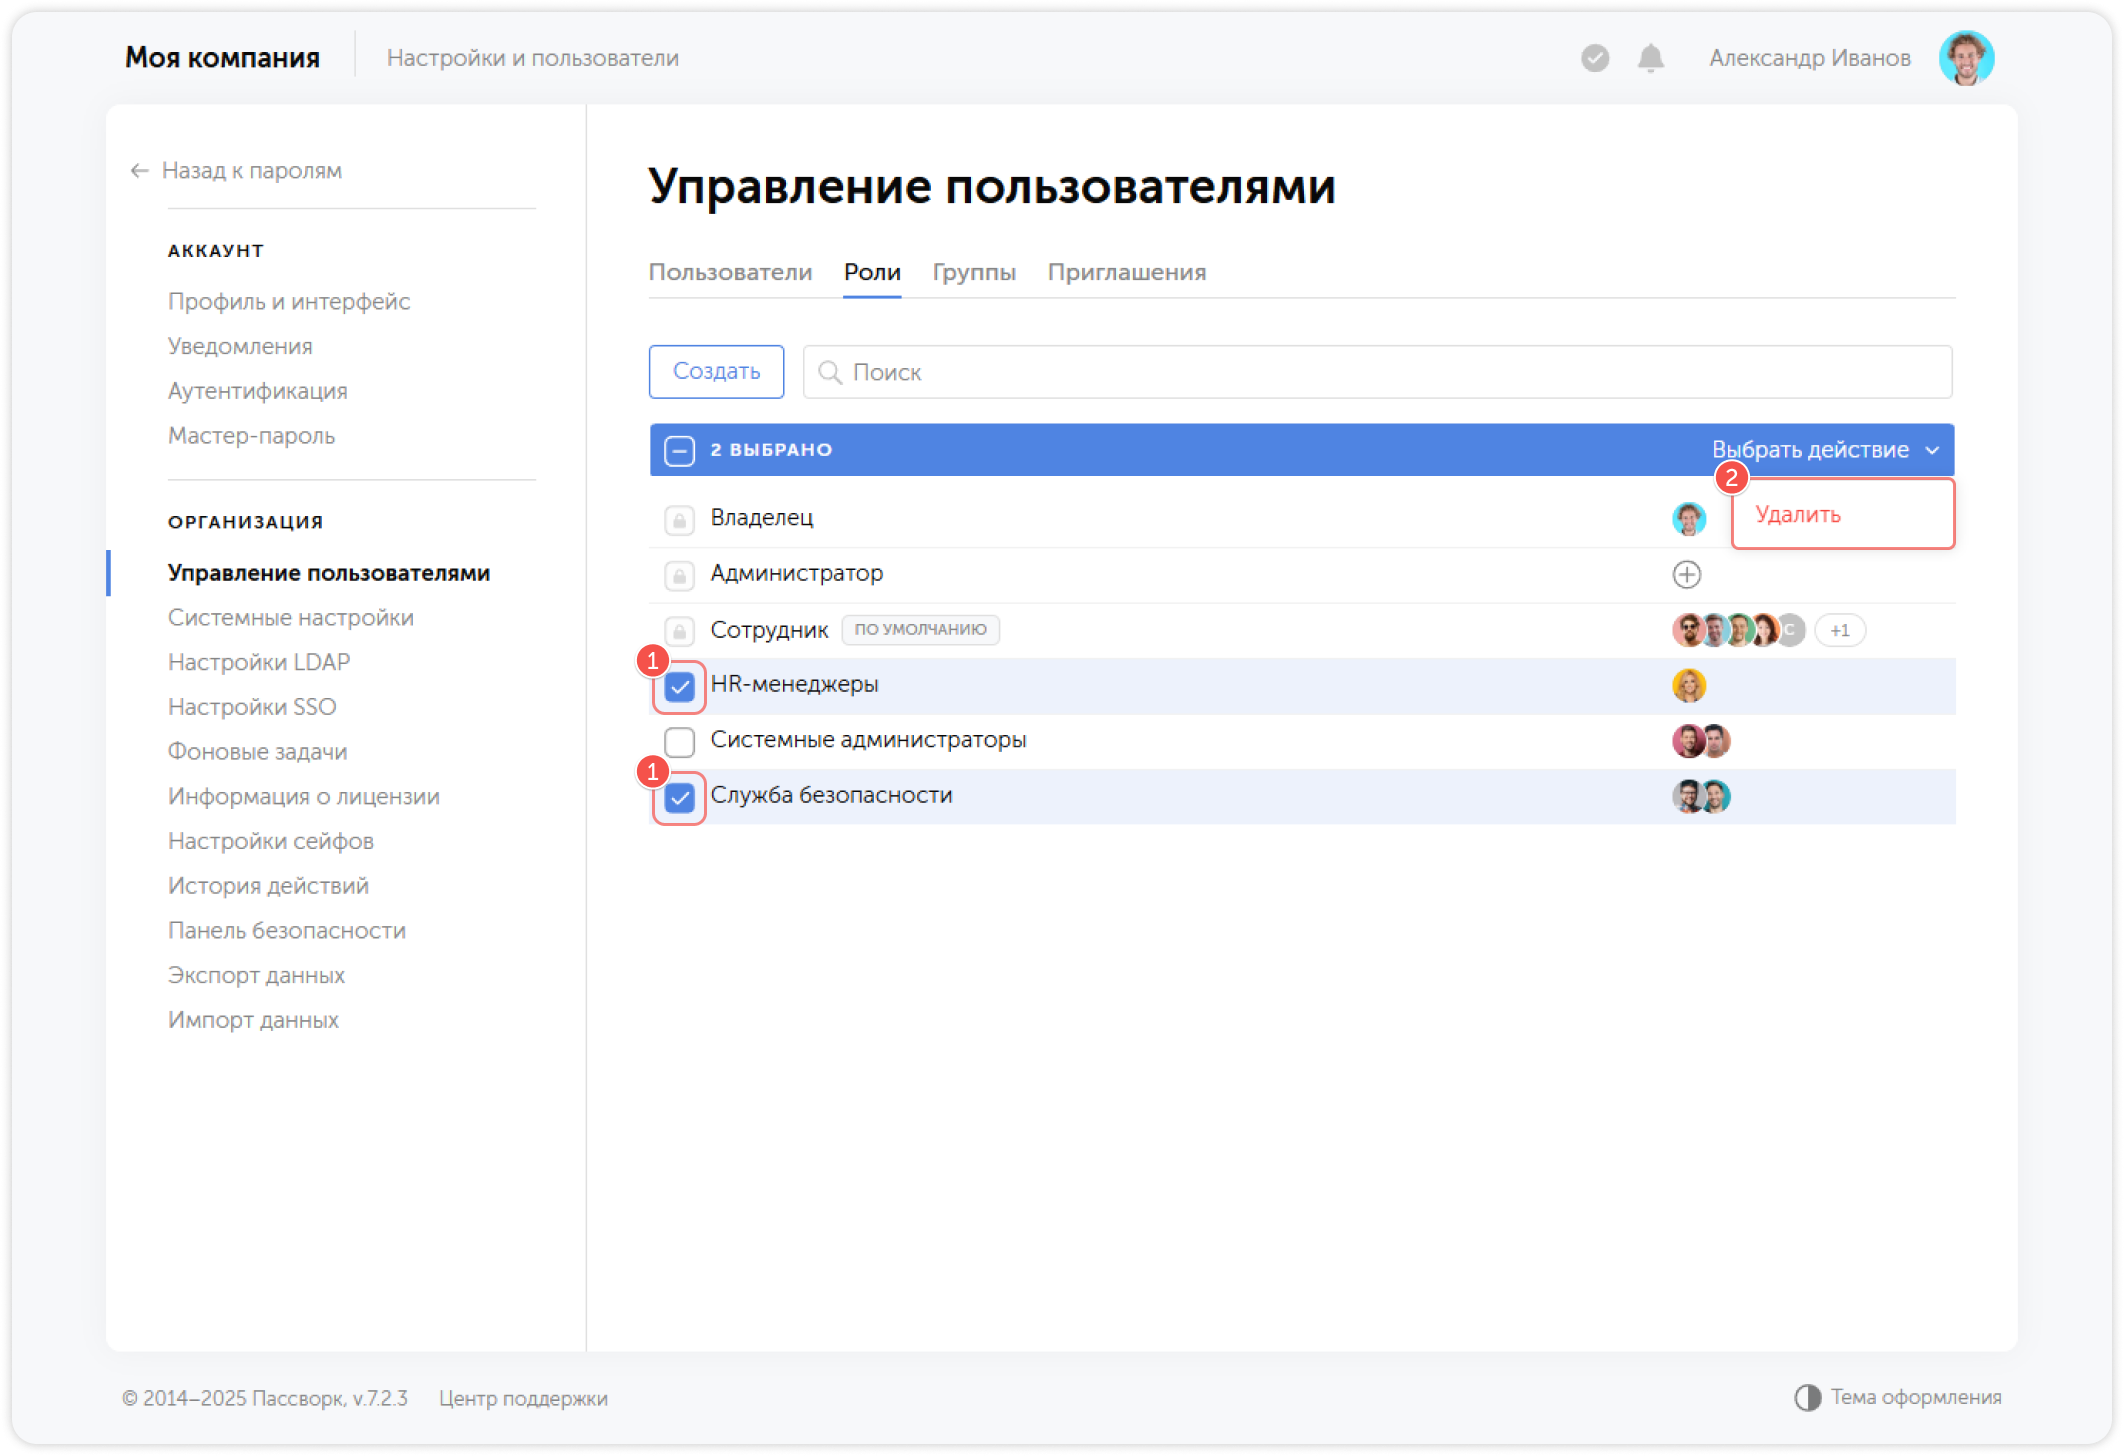Click the checkmark status icon in top bar
The width and height of the screenshot is (2124, 1456).
point(1594,59)
